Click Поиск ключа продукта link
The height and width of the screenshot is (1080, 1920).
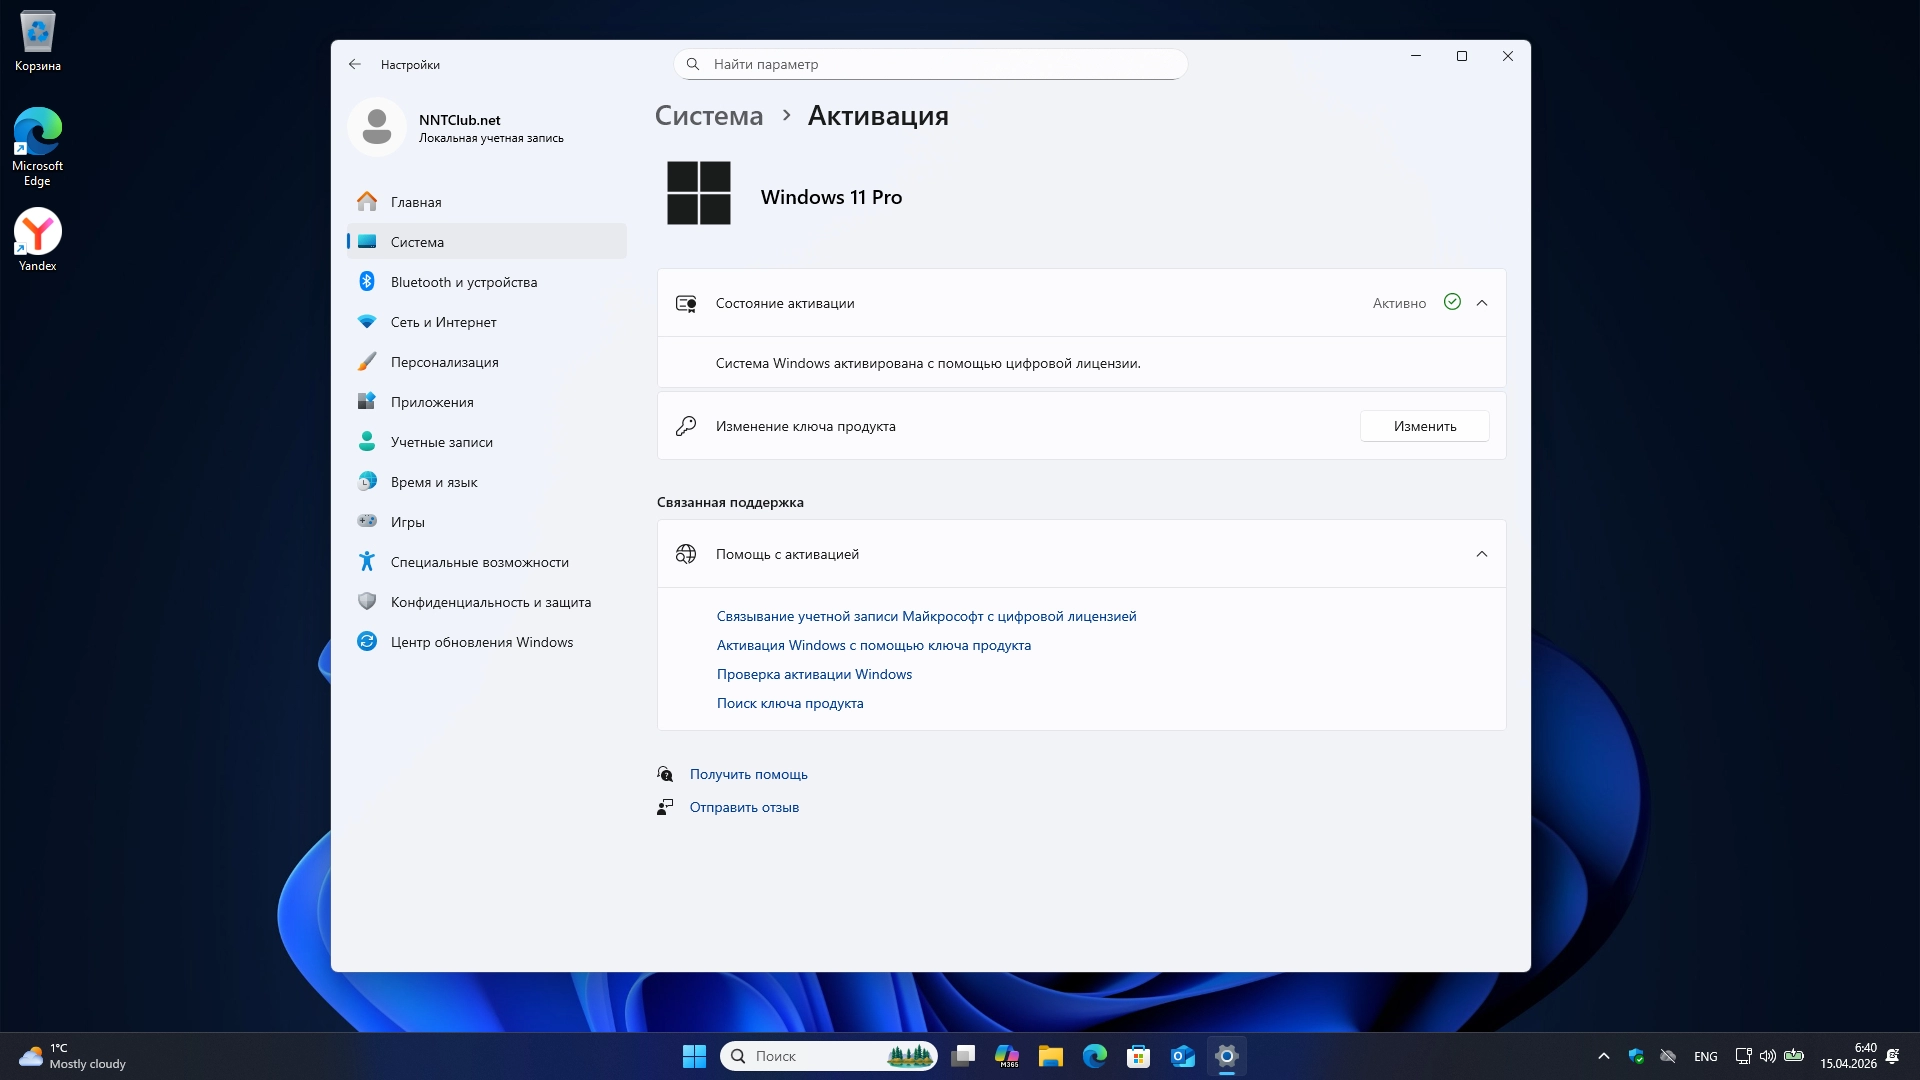789,703
